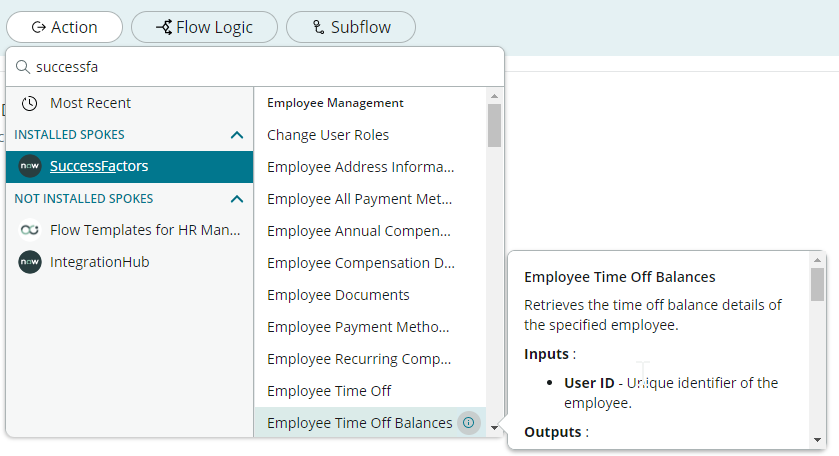Click the search magnifier icon
Image resolution: width=839 pixels, height=456 pixels.
click(22, 67)
